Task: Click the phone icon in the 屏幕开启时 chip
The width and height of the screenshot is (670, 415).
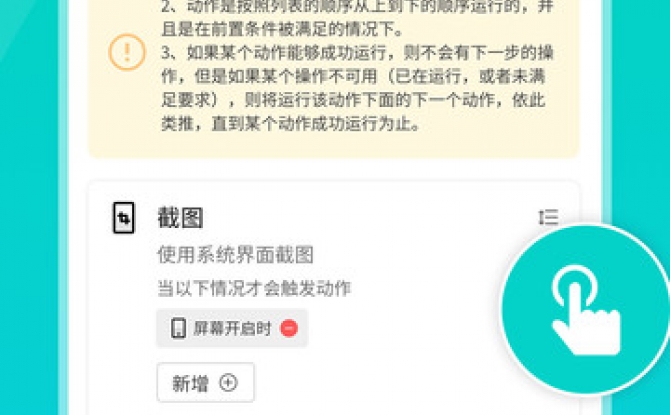Action: [x=178, y=328]
